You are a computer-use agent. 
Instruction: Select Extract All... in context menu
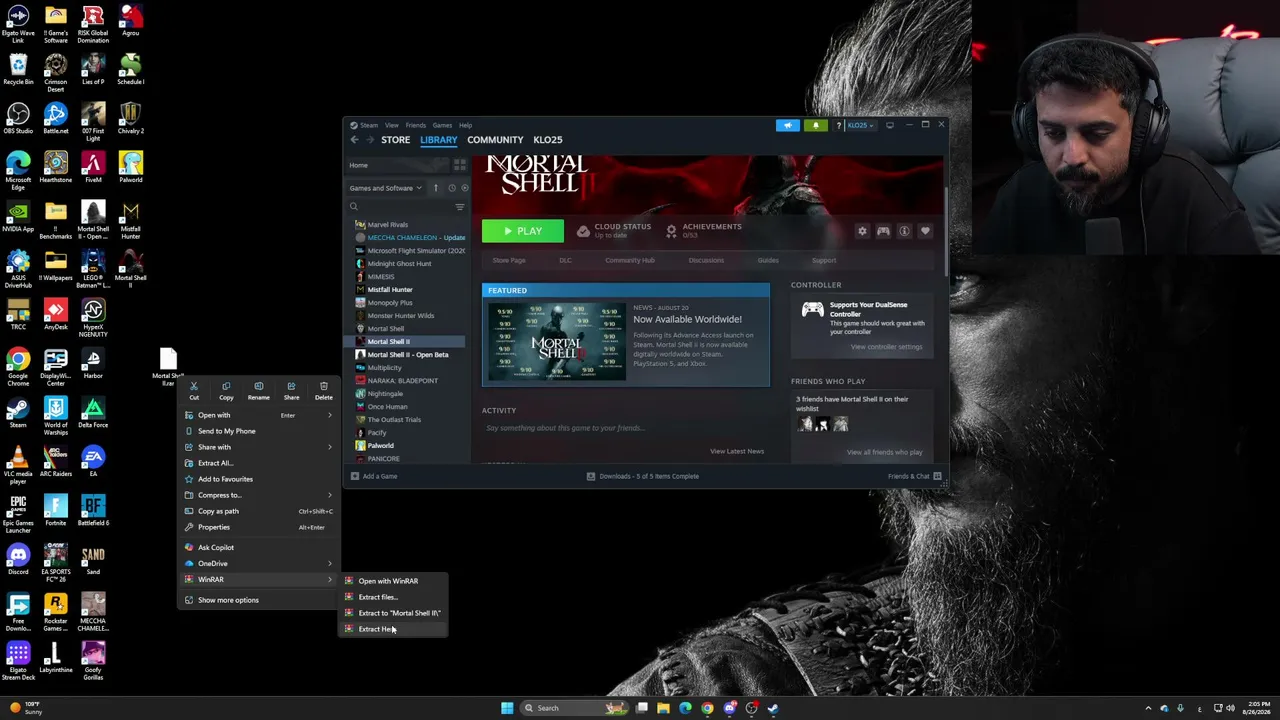pyautogui.click(x=258, y=463)
